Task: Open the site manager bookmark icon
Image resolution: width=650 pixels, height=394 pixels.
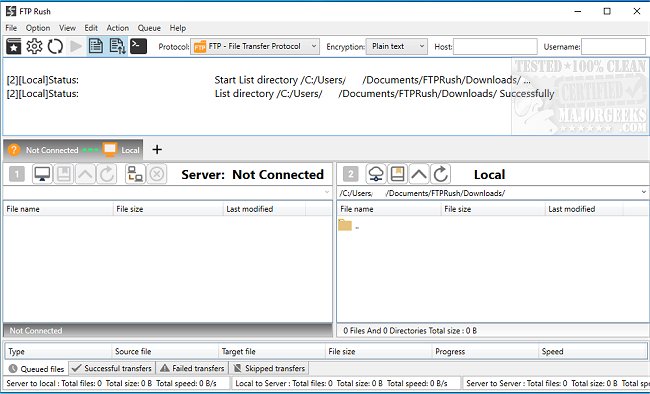Action: [14, 46]
